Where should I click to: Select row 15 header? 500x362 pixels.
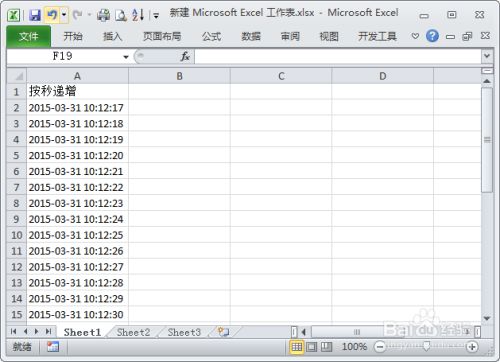click(x=16, y=315)
